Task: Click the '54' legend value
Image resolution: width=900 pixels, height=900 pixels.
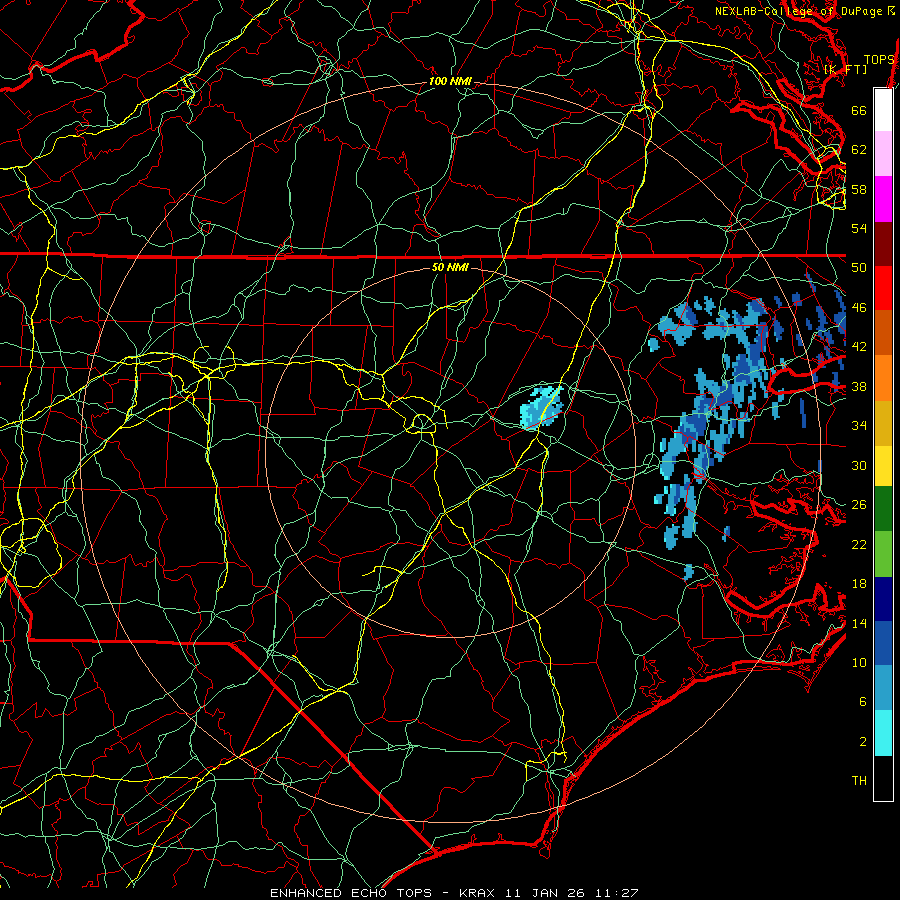Action: pos(859,228)
